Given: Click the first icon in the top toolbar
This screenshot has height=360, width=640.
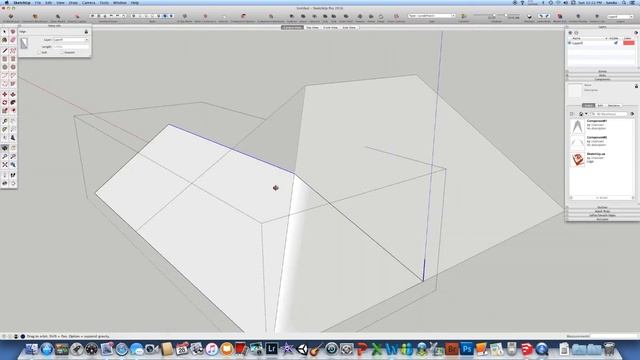Looking at the screenshot, I should [x=11, y=16].
